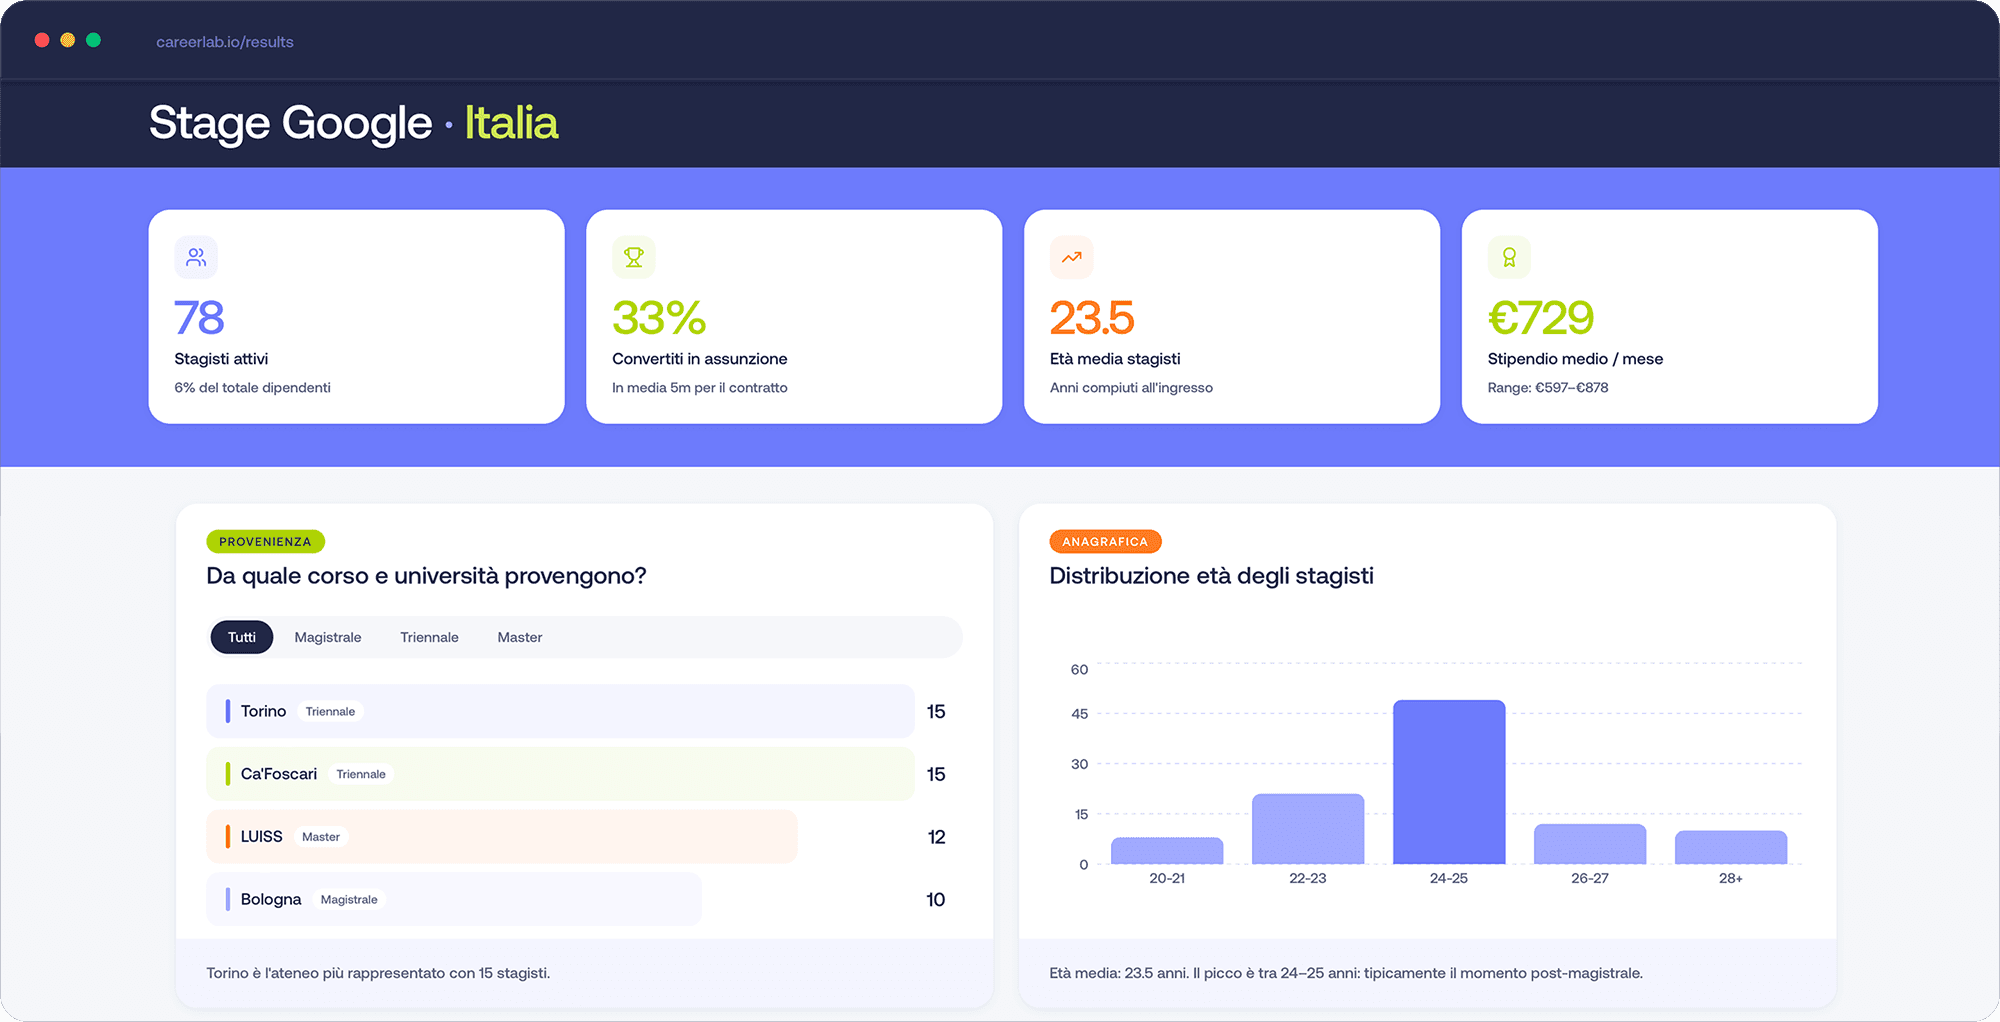Select the green PROVENIENZA badge
The height and width of the screenshot is (1022, 2000).
(x=265, y=541)
